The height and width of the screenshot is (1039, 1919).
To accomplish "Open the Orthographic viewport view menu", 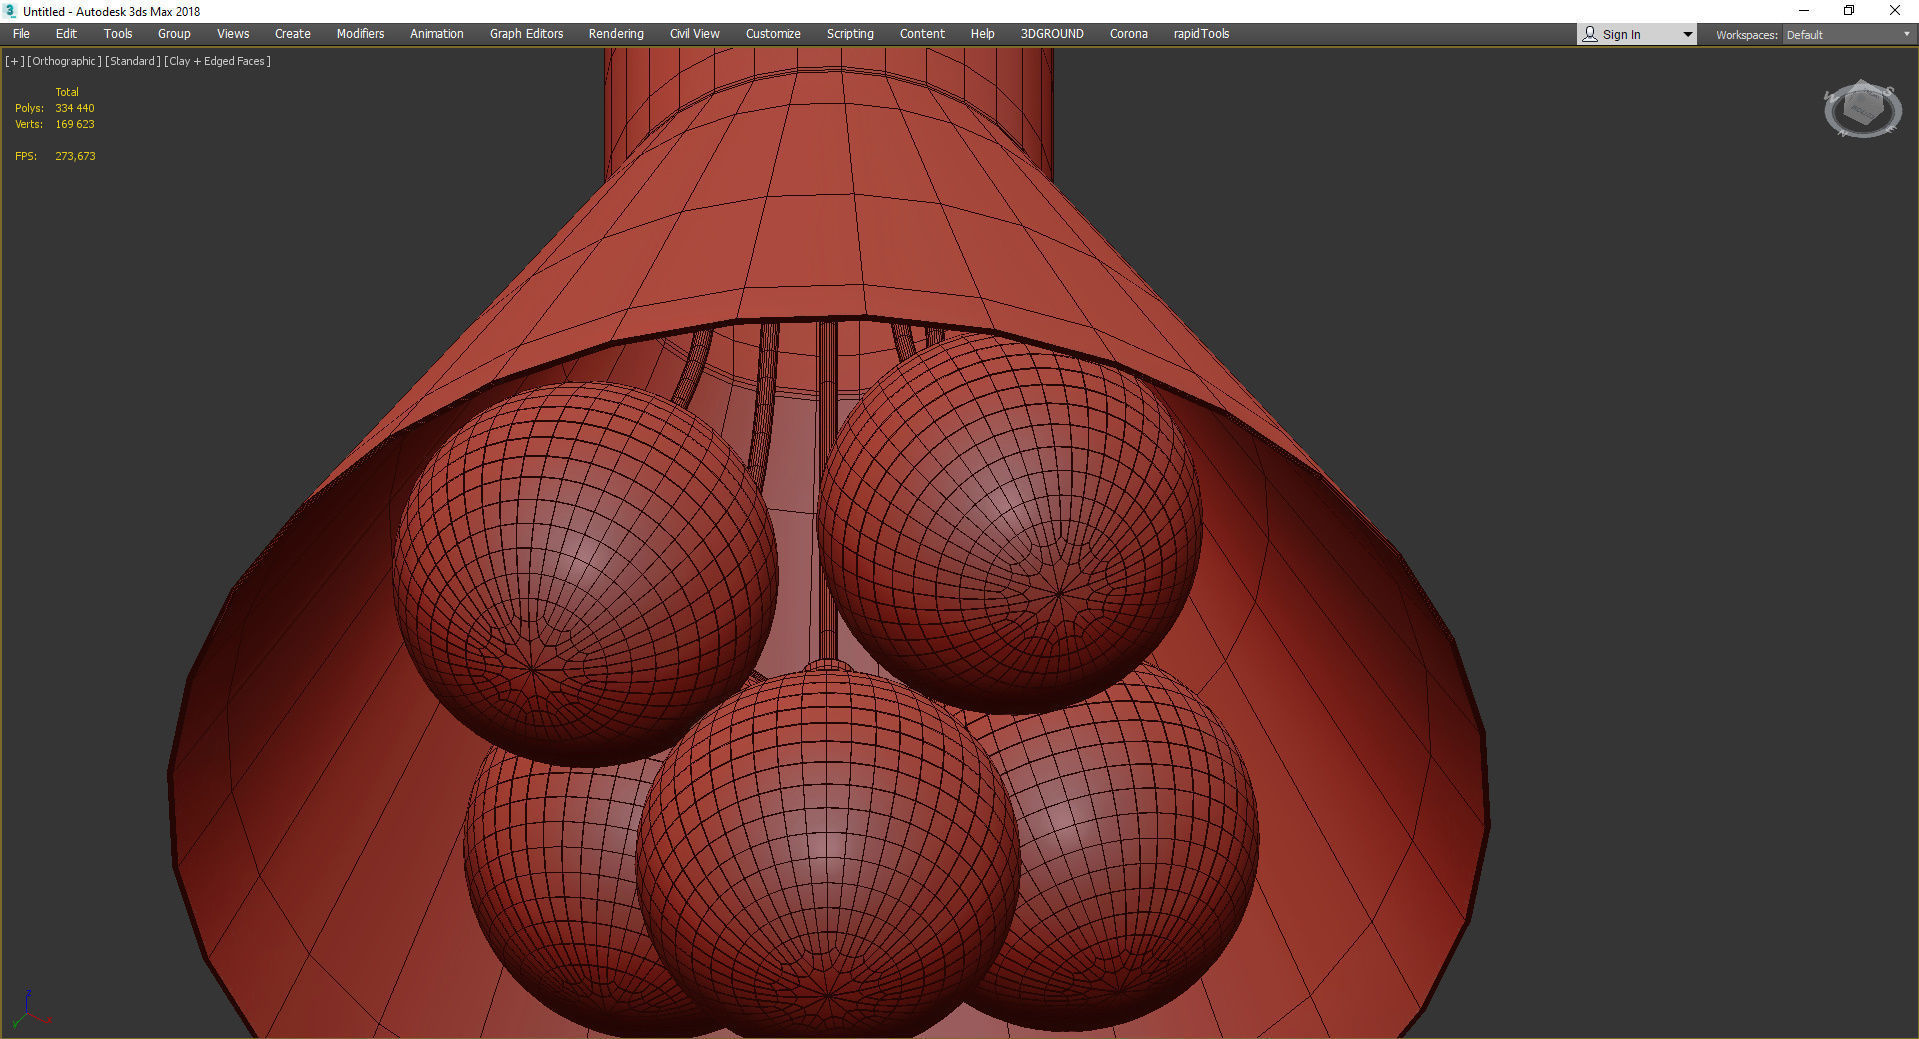I will click(64, 61).
